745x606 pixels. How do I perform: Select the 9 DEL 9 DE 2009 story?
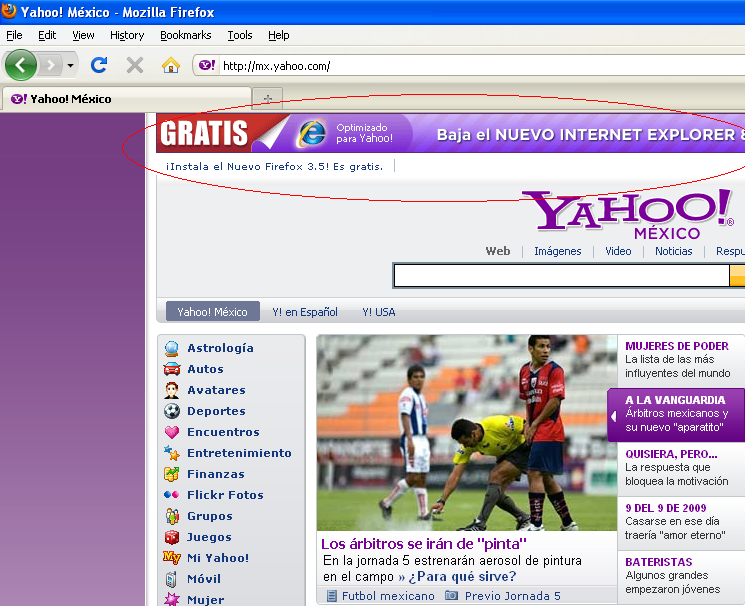coord(681,522)
